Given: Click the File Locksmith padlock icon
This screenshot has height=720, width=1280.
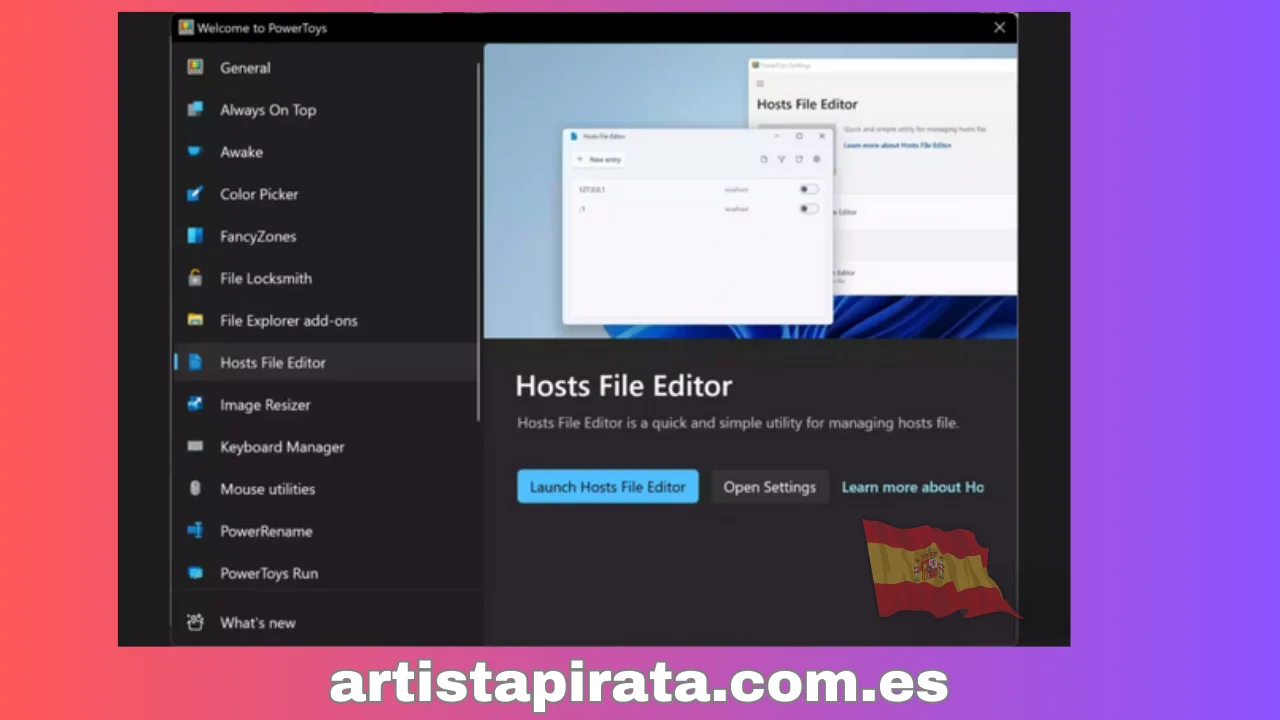Looking at the screenshot, I should [x=195, y=278].
